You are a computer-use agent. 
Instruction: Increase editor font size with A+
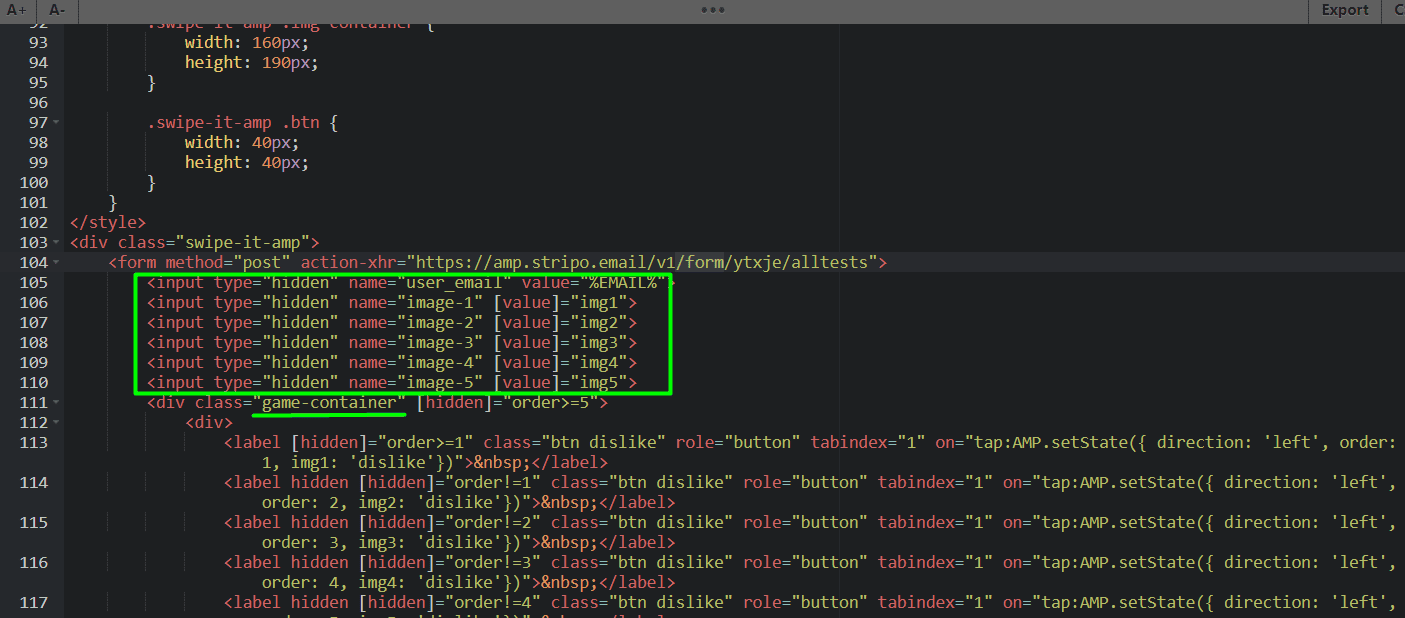16,10
